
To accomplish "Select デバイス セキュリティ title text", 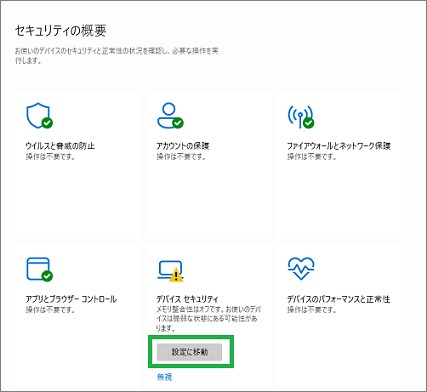I will [x=187, y=299].
